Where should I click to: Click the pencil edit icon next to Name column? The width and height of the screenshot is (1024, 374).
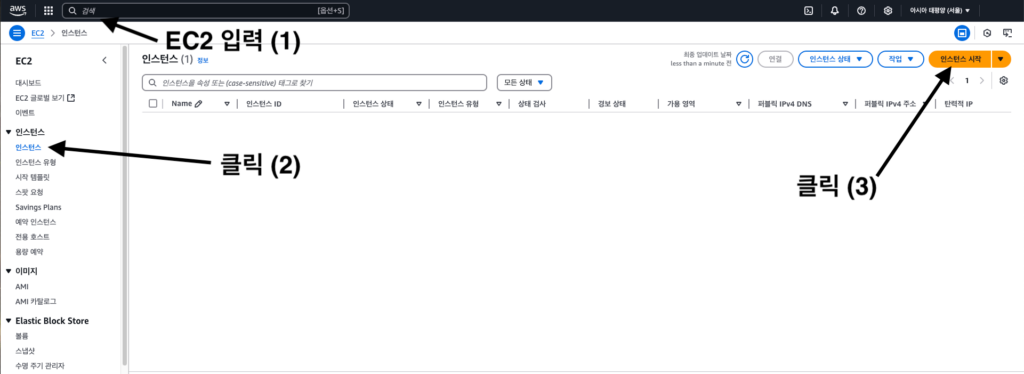pos(198,104)
